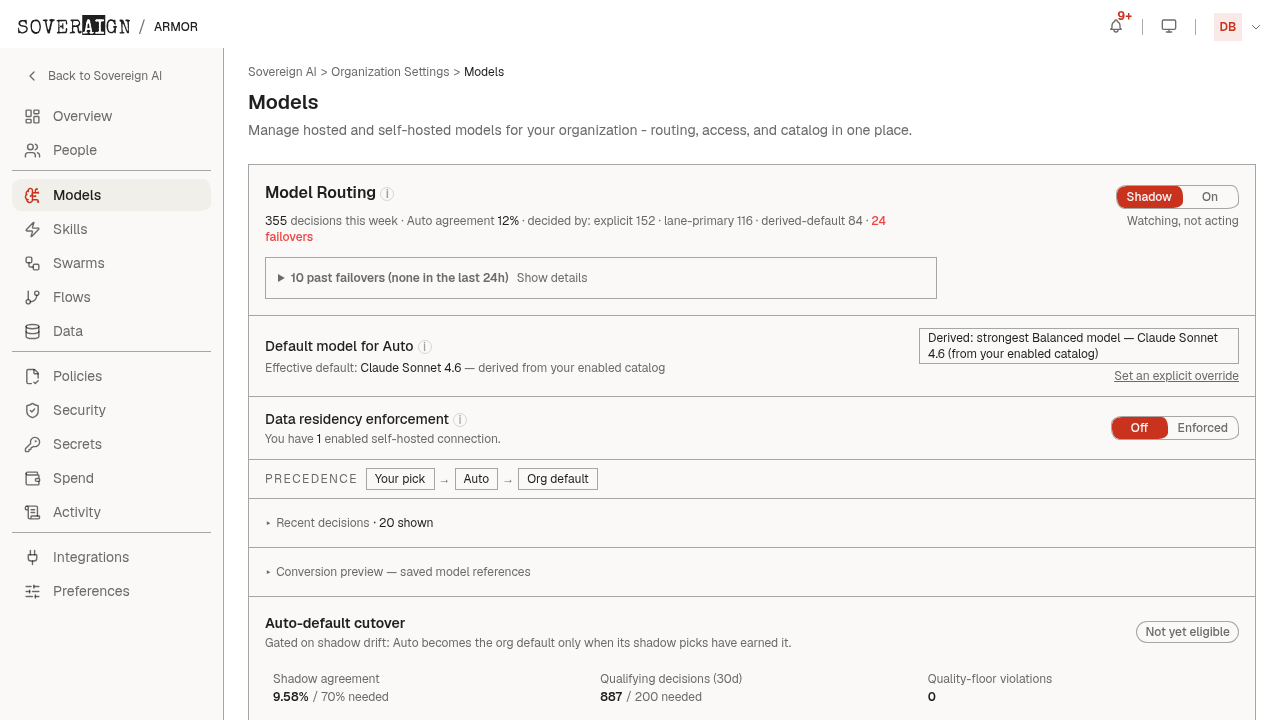Viewport: 1280px width, 720px height.
Task: Click the Policies document icon
Action: click(x=33, y=376)
